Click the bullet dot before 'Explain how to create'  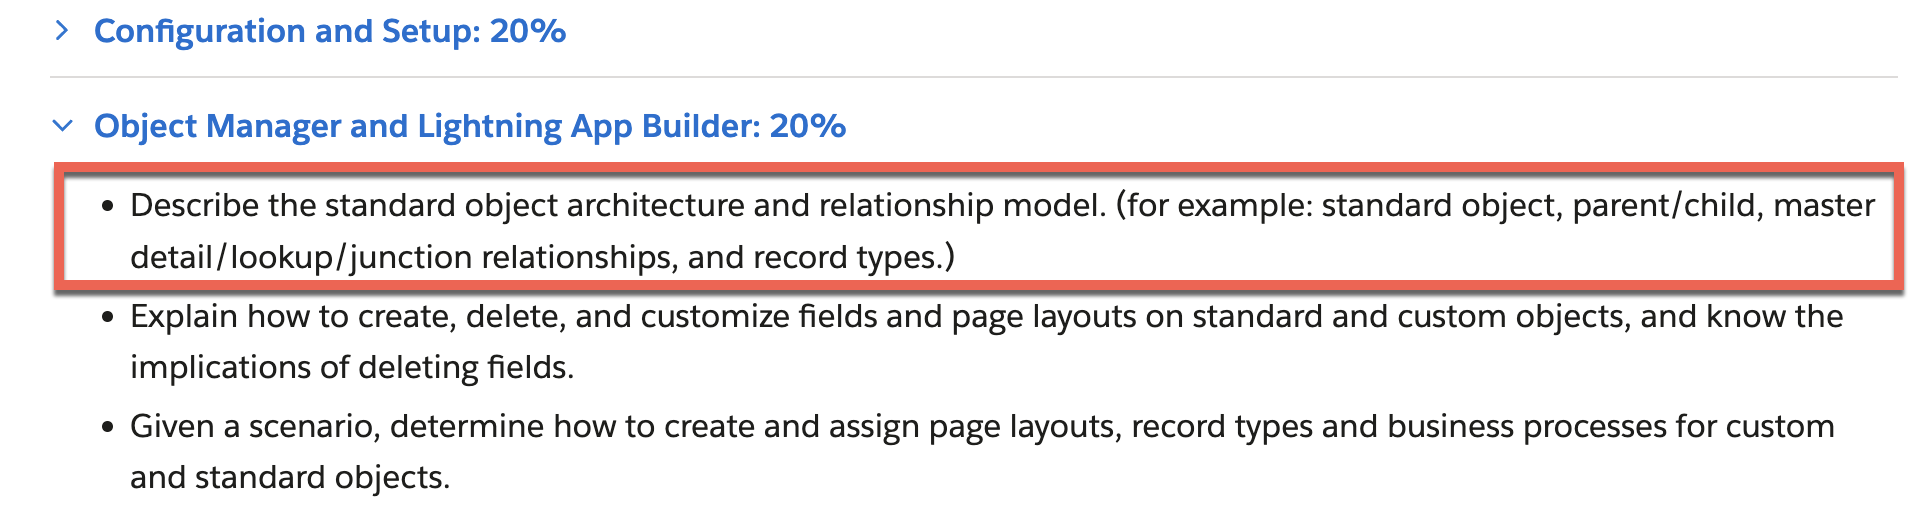tap(108, 318)
